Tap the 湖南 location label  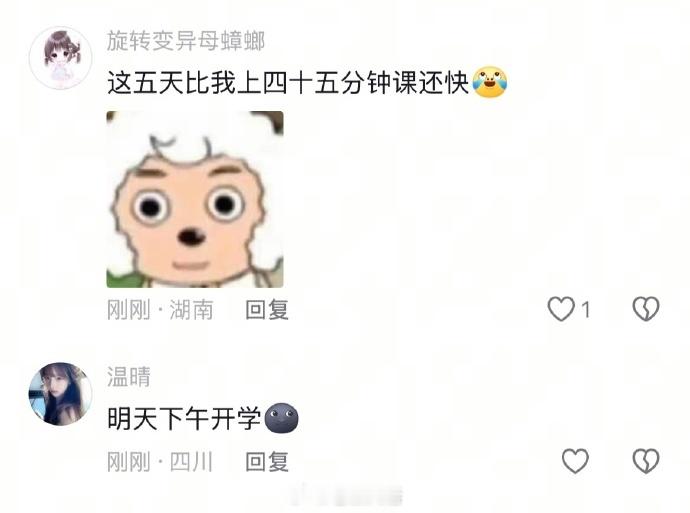(x=192, y=310)
